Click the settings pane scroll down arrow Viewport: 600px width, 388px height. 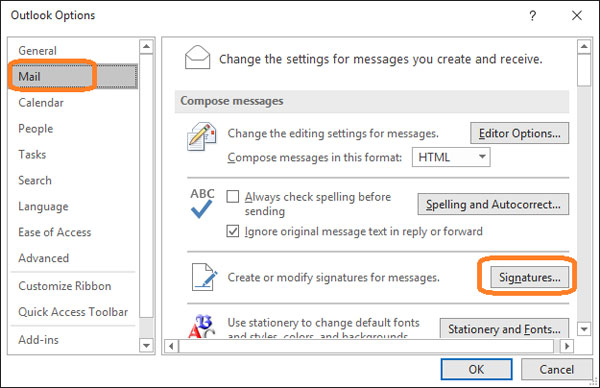click(584, 329)
